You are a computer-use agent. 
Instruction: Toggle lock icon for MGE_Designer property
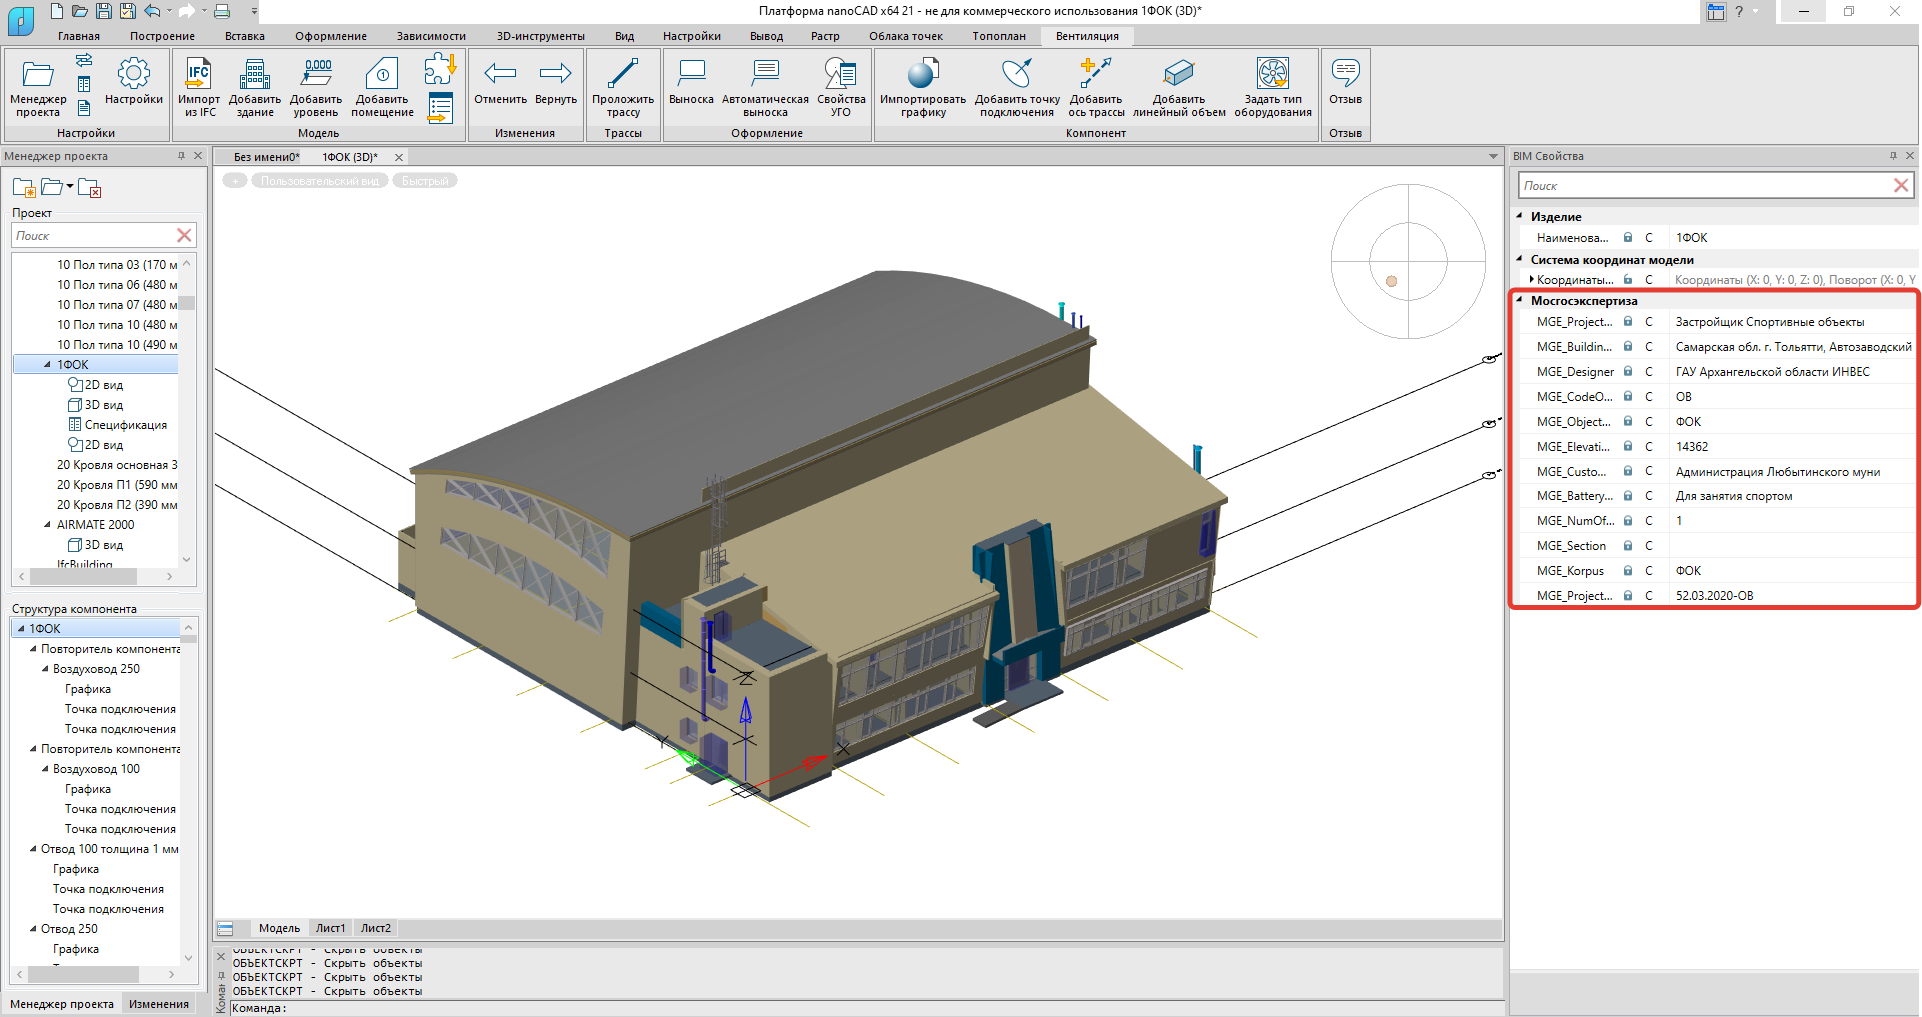tap(1628, 371)
